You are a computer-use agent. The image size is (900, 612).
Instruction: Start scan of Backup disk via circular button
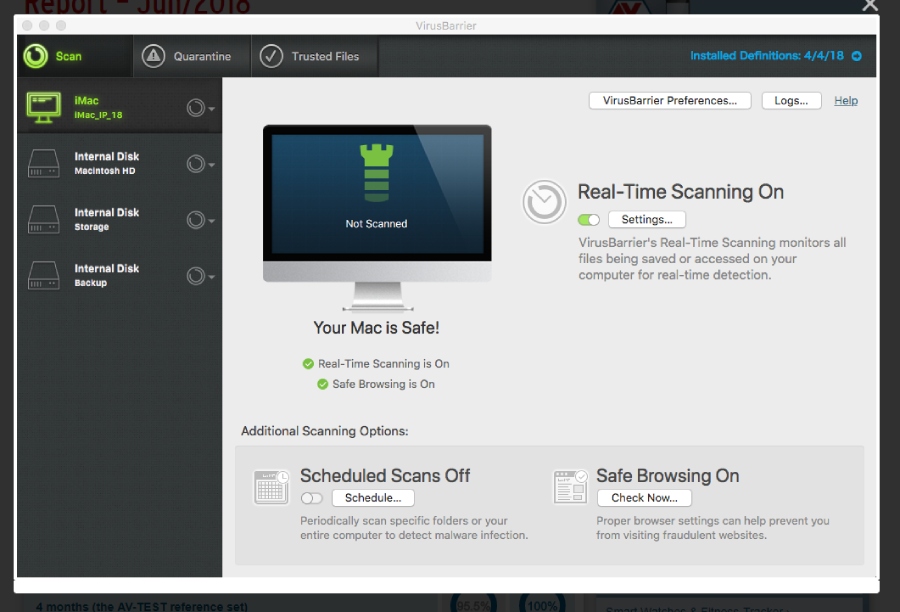(196, 276)
